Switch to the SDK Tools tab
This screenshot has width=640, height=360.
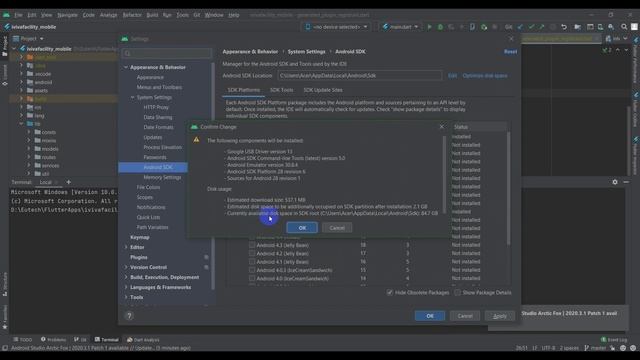(x=281, y=90)
